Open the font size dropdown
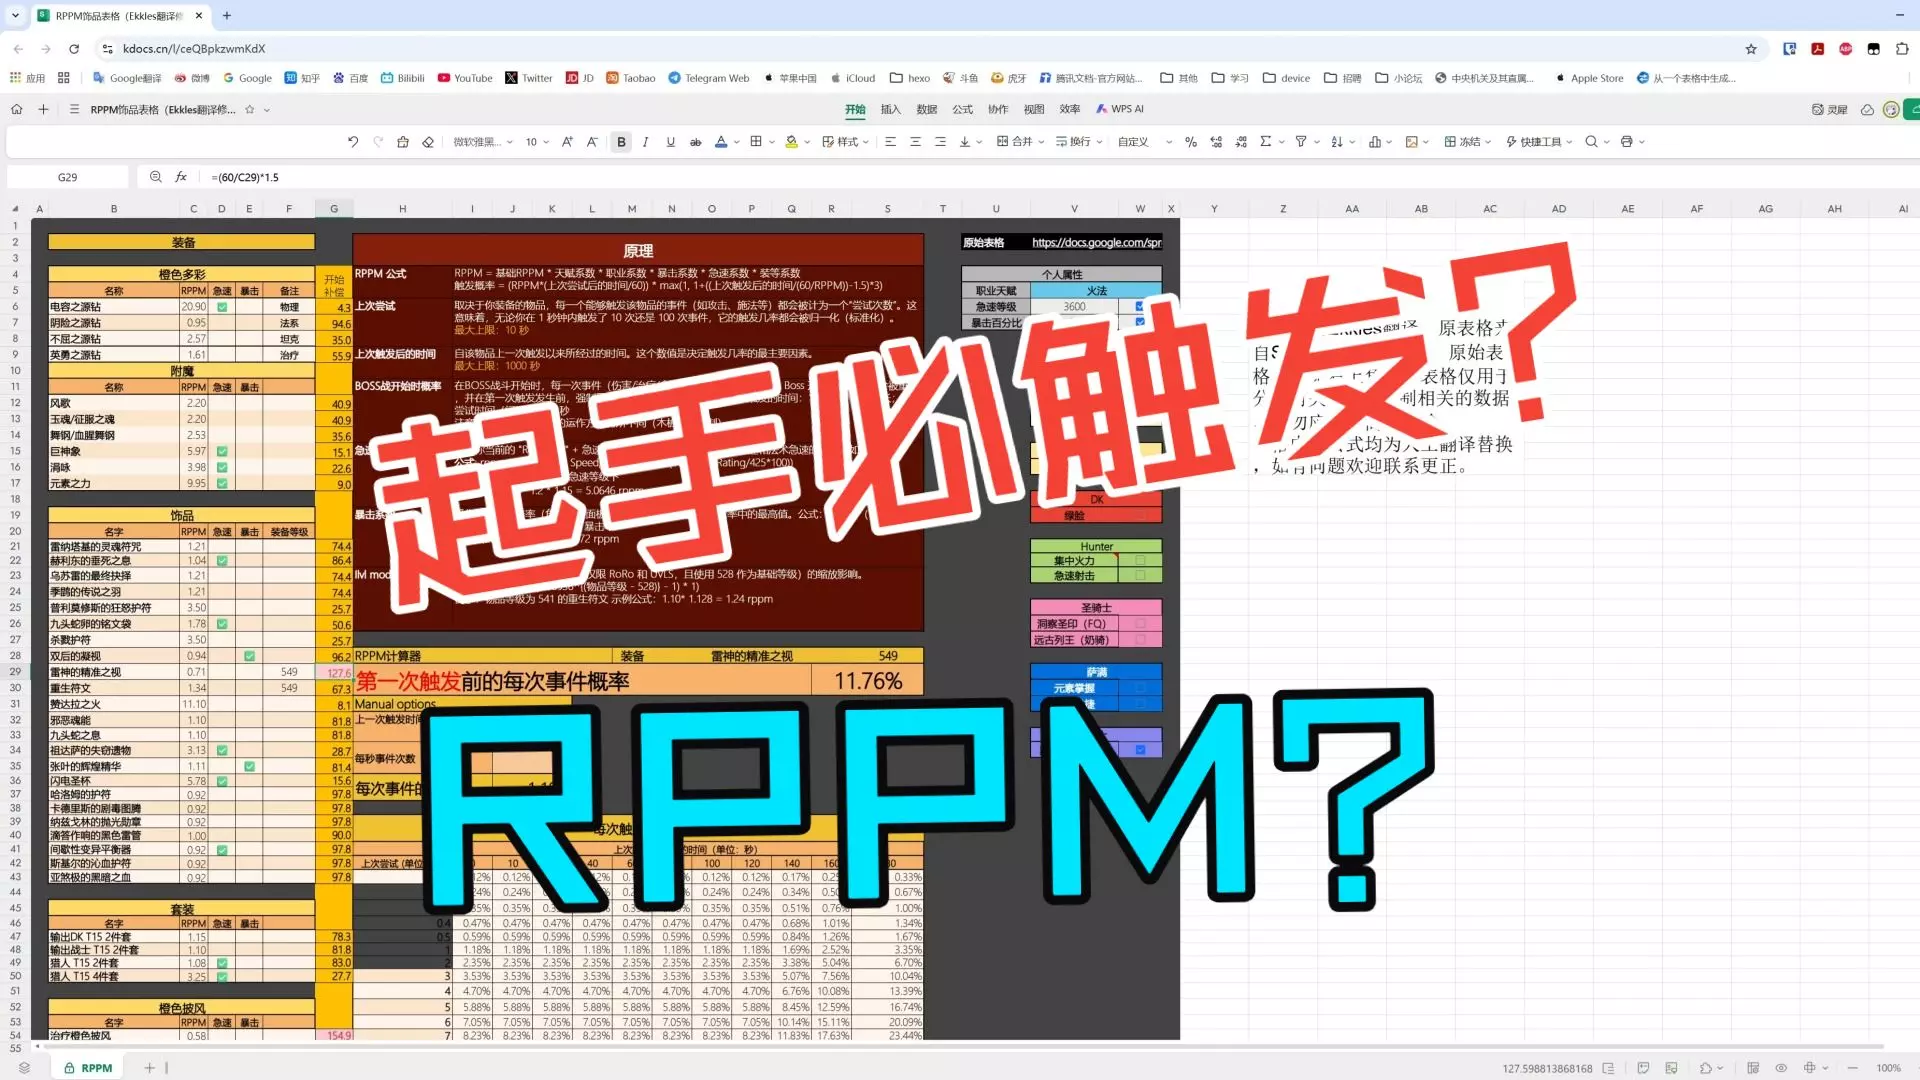This screenshot has width=1920, height=1080. pos(539,142)
